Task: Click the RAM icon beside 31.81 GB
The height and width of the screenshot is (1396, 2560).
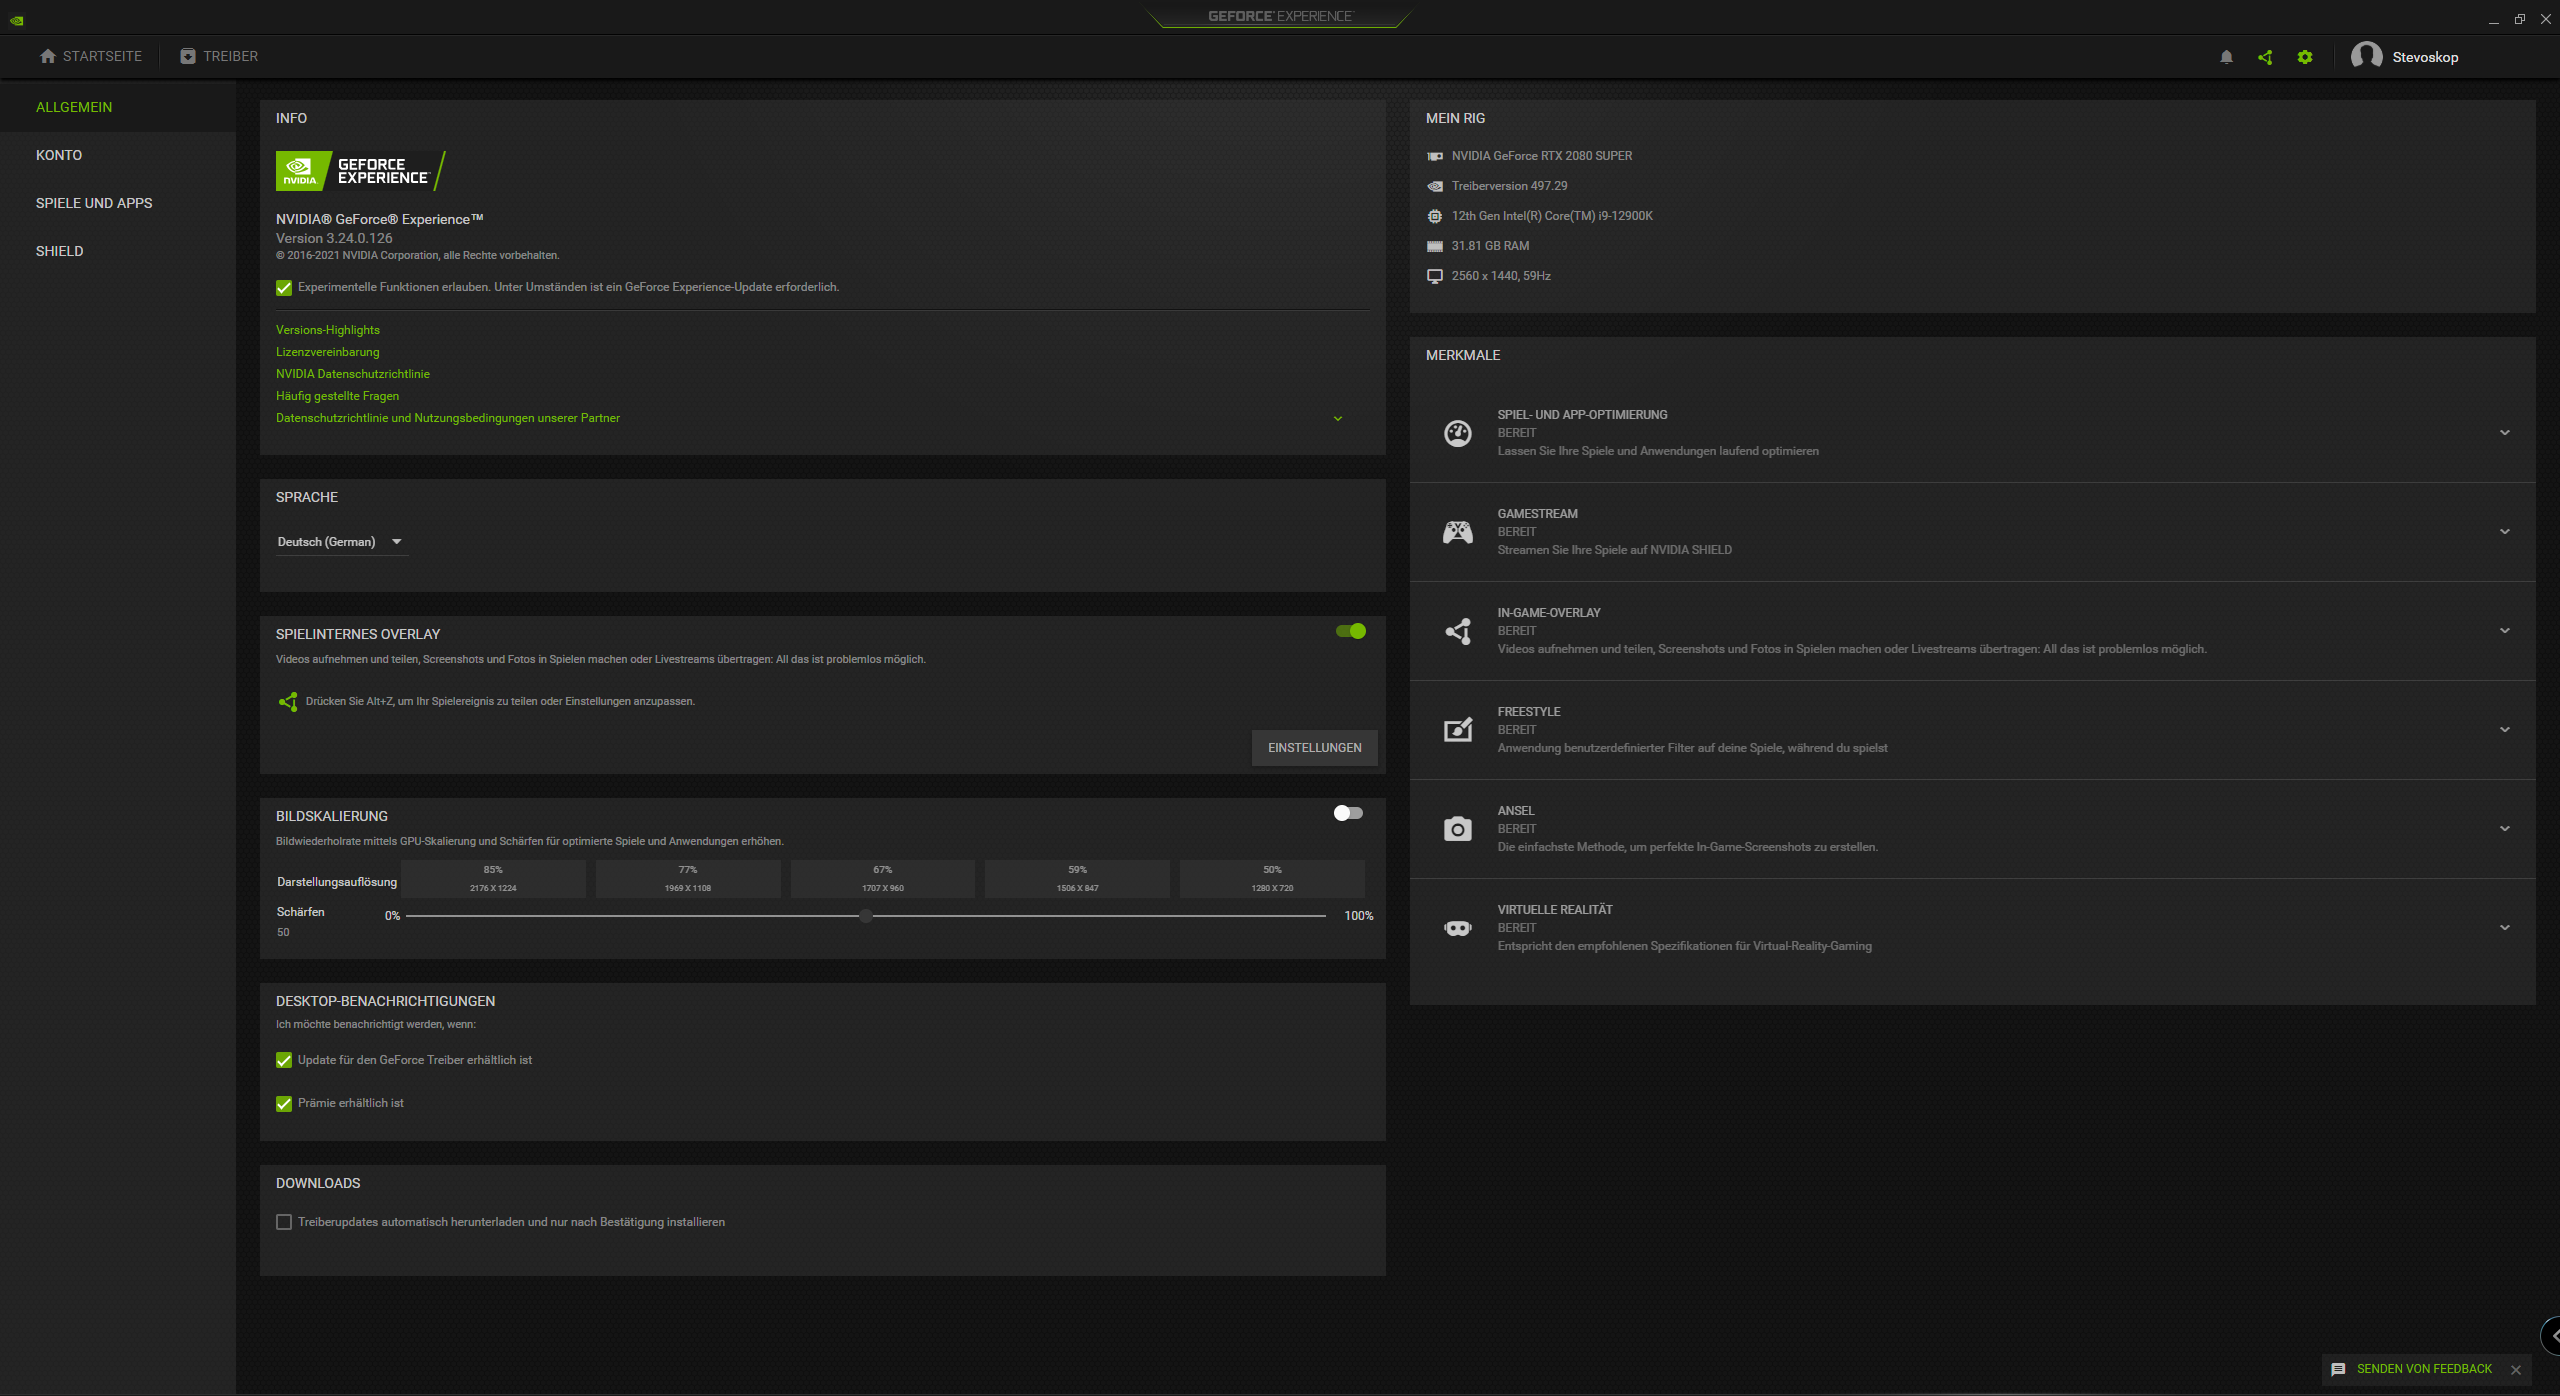Action: click(x=1435, y=246)
